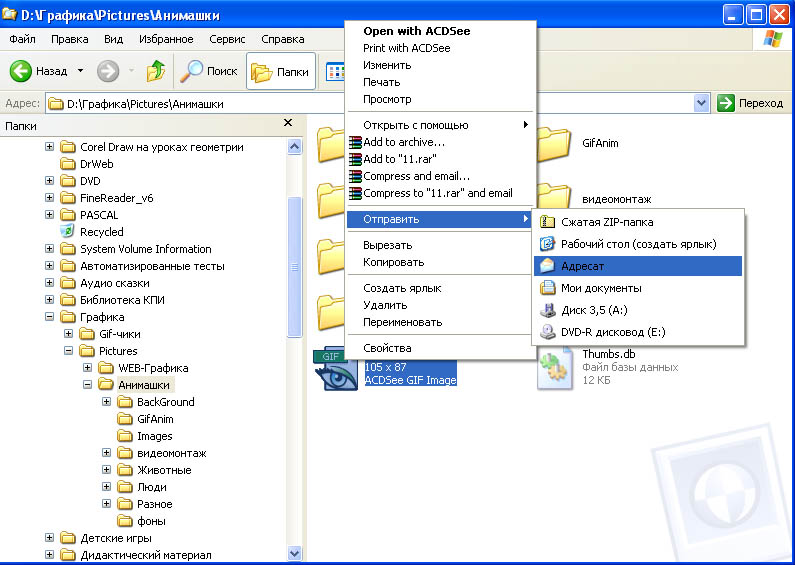Expand the DVD folder node

[49, 181]
